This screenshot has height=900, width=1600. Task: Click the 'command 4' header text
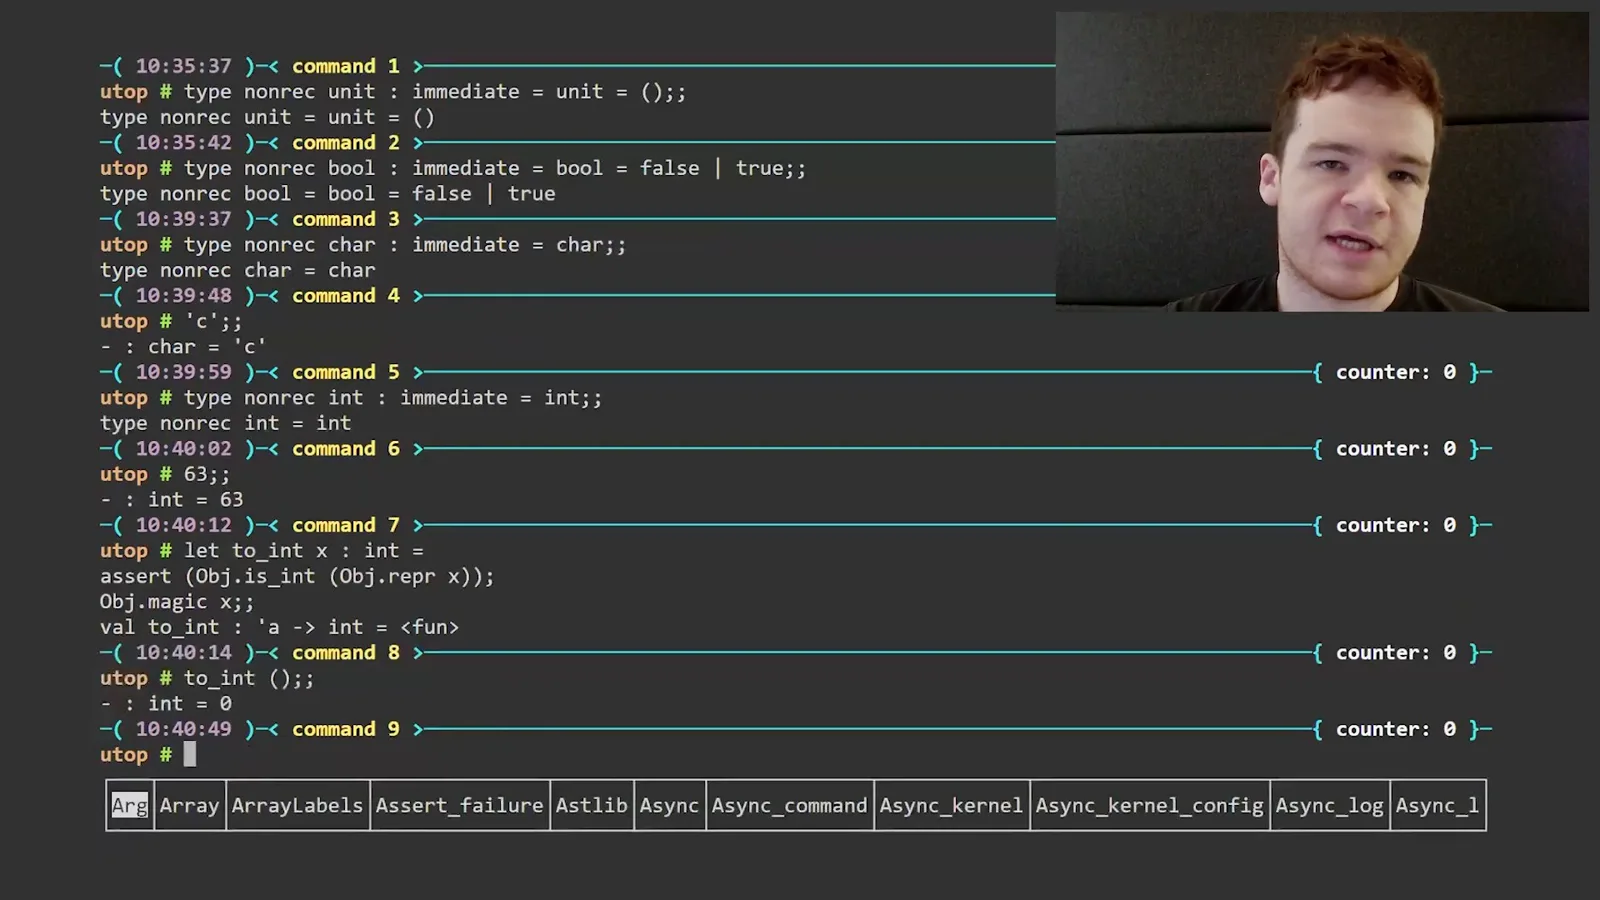coord(345,295)
